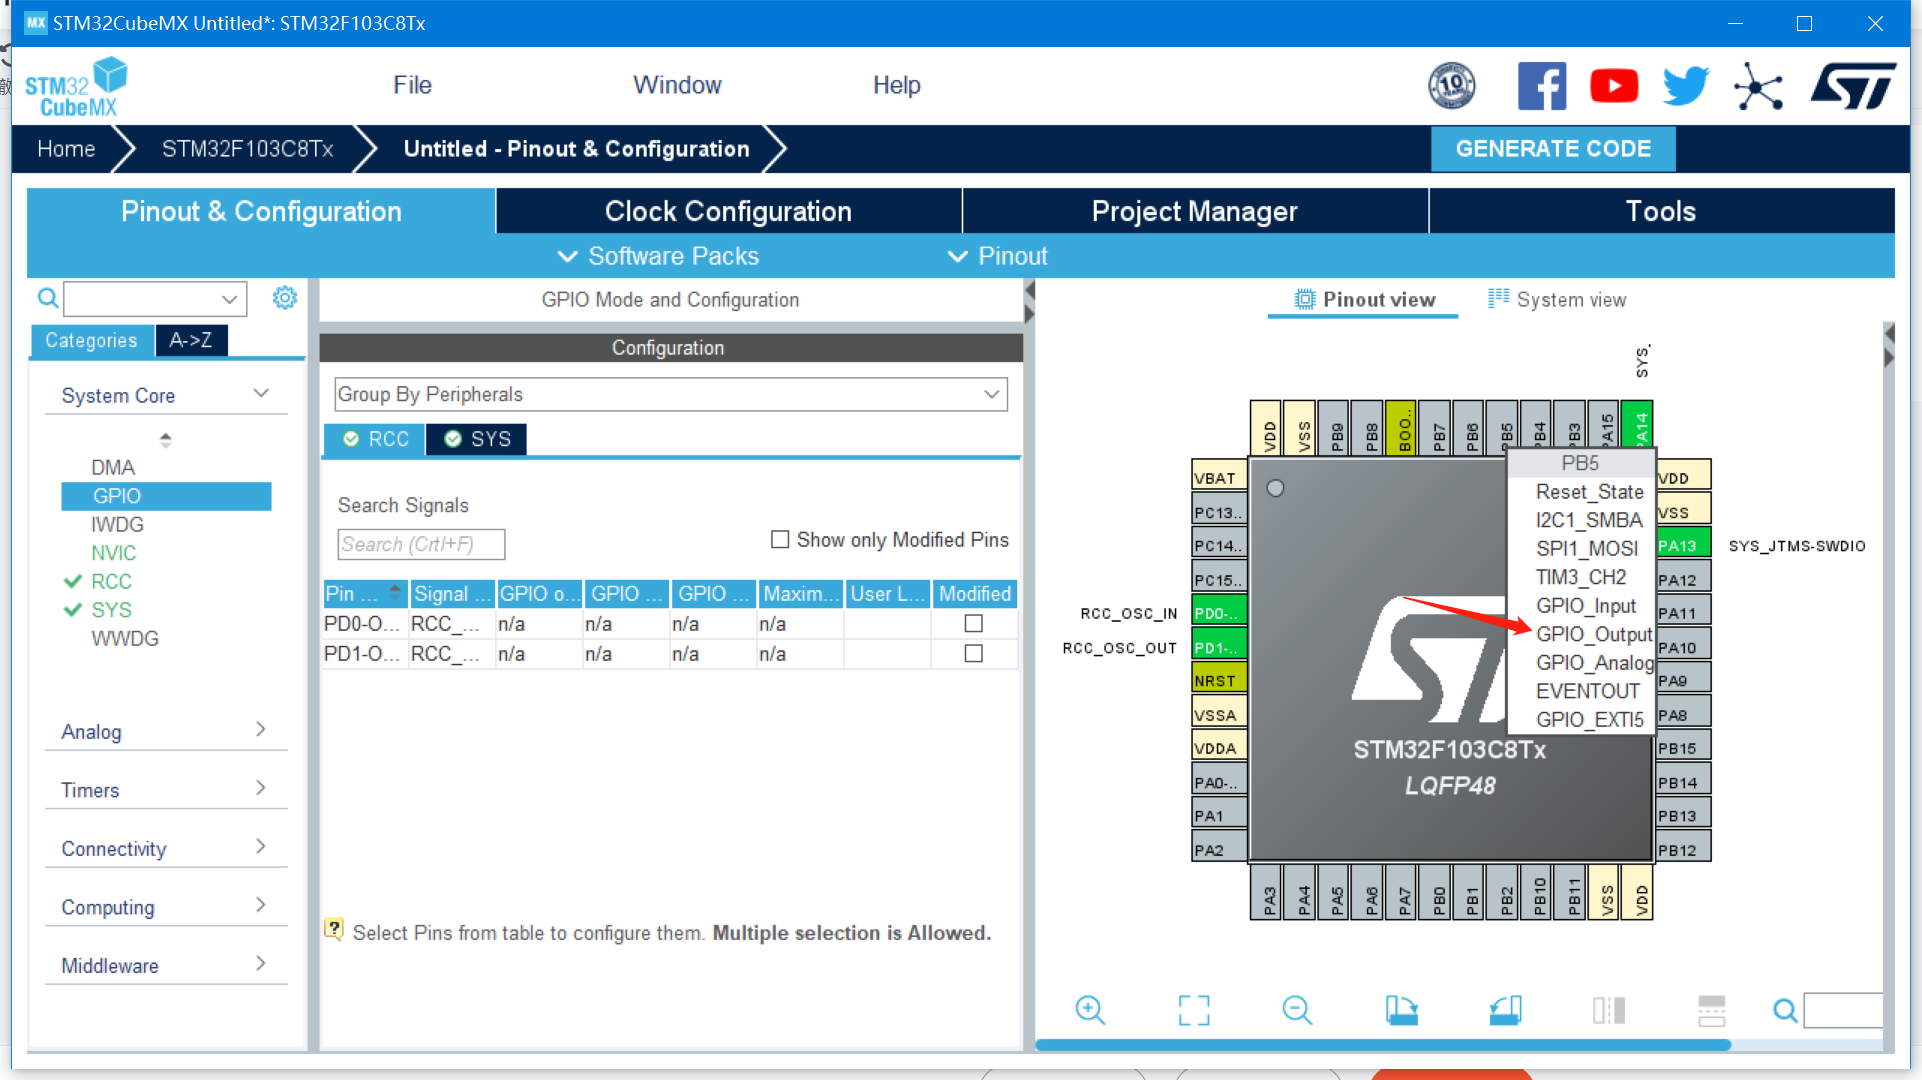Image resolution: width=1922 pixels, height=1080 pixels.
Task: Click the fit-to-view frame icon
Action: click(x=1193, y=1010)
